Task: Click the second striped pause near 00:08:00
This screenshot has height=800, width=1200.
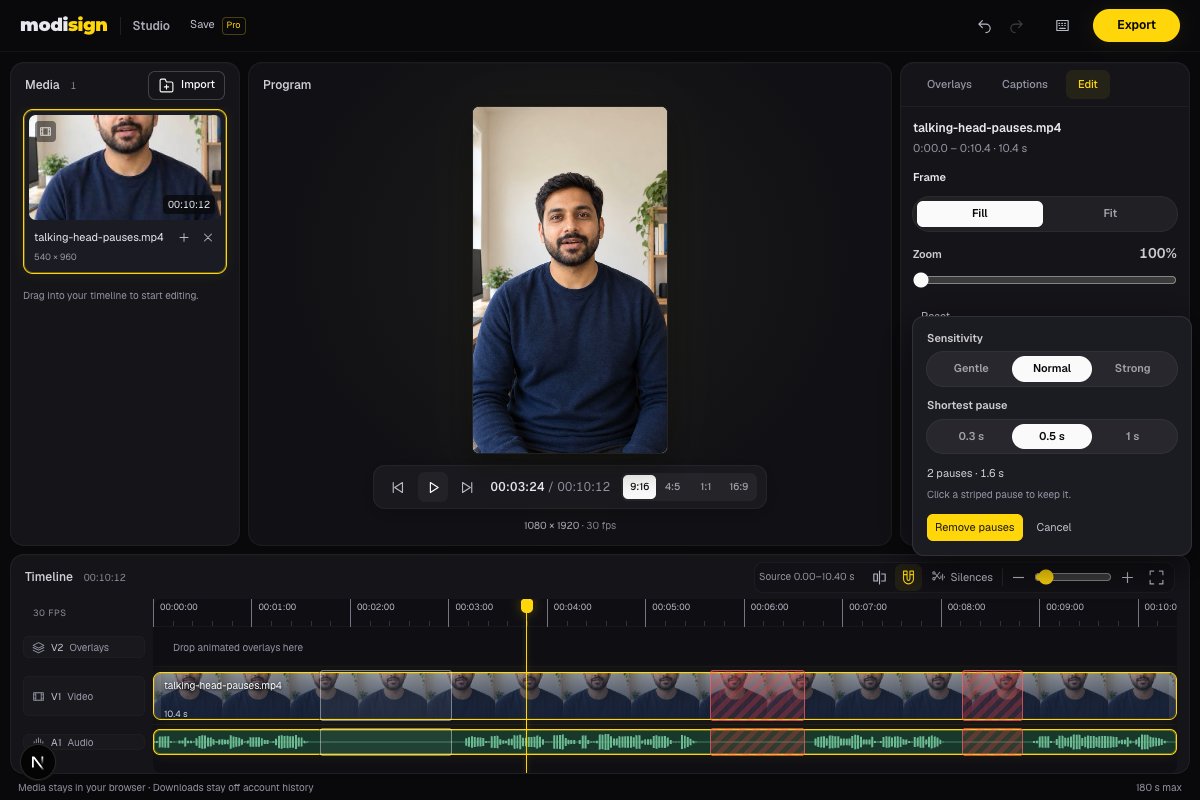Action: [992, 695]
